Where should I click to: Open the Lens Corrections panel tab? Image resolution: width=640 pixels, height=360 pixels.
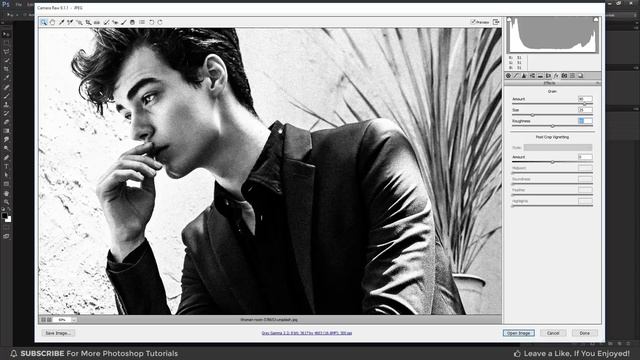coord(548,76)
